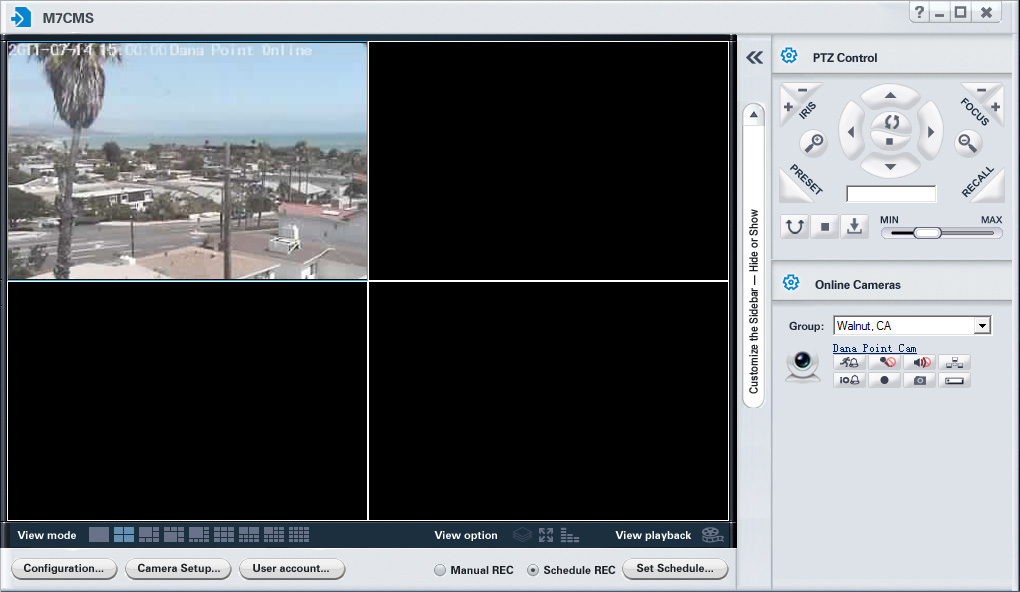Stop PTZ movement with the center square button
The width and height of the screenshot is (1020, 592).
click(889, 141)
